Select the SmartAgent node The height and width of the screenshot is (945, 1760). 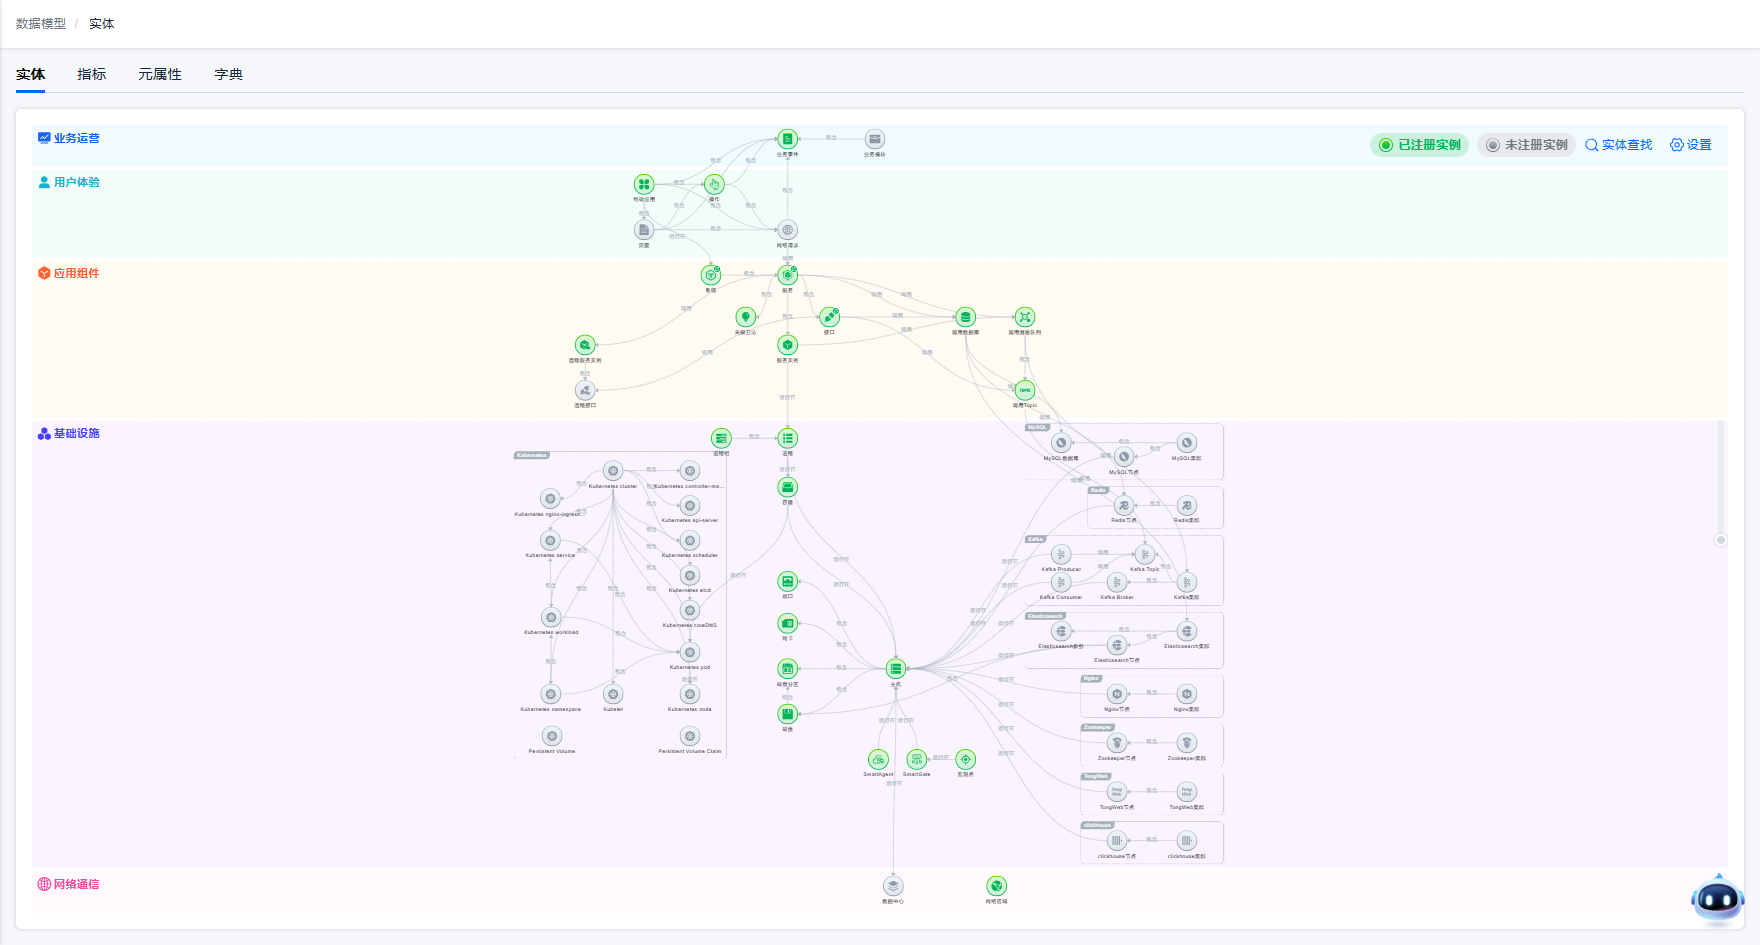click(878, 760)
